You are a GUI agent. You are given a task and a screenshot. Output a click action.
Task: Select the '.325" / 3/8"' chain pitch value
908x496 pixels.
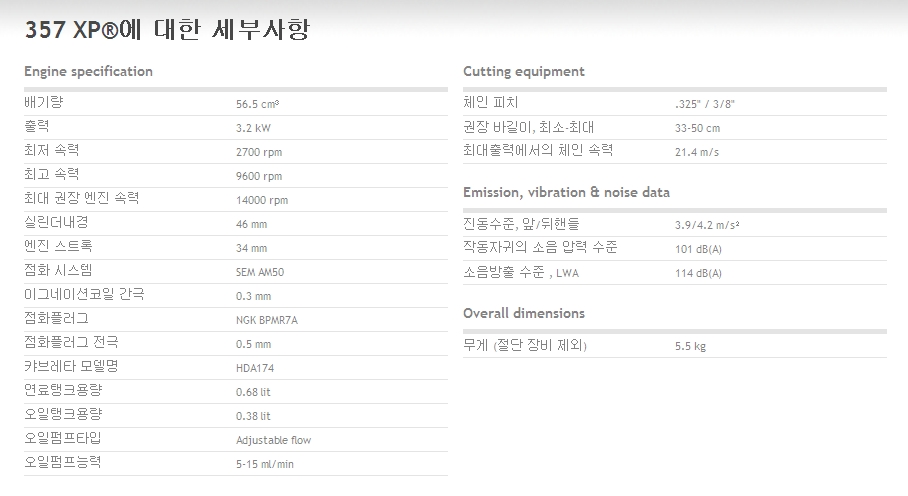pyautogui.click(x=705, y=104)
